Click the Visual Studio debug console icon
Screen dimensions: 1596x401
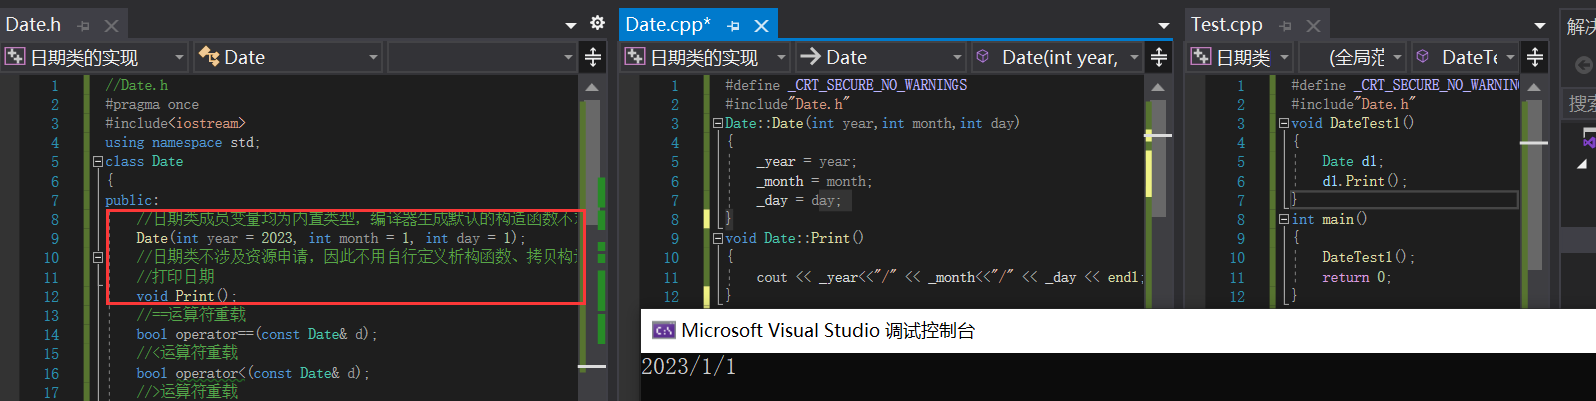point(663,330)
